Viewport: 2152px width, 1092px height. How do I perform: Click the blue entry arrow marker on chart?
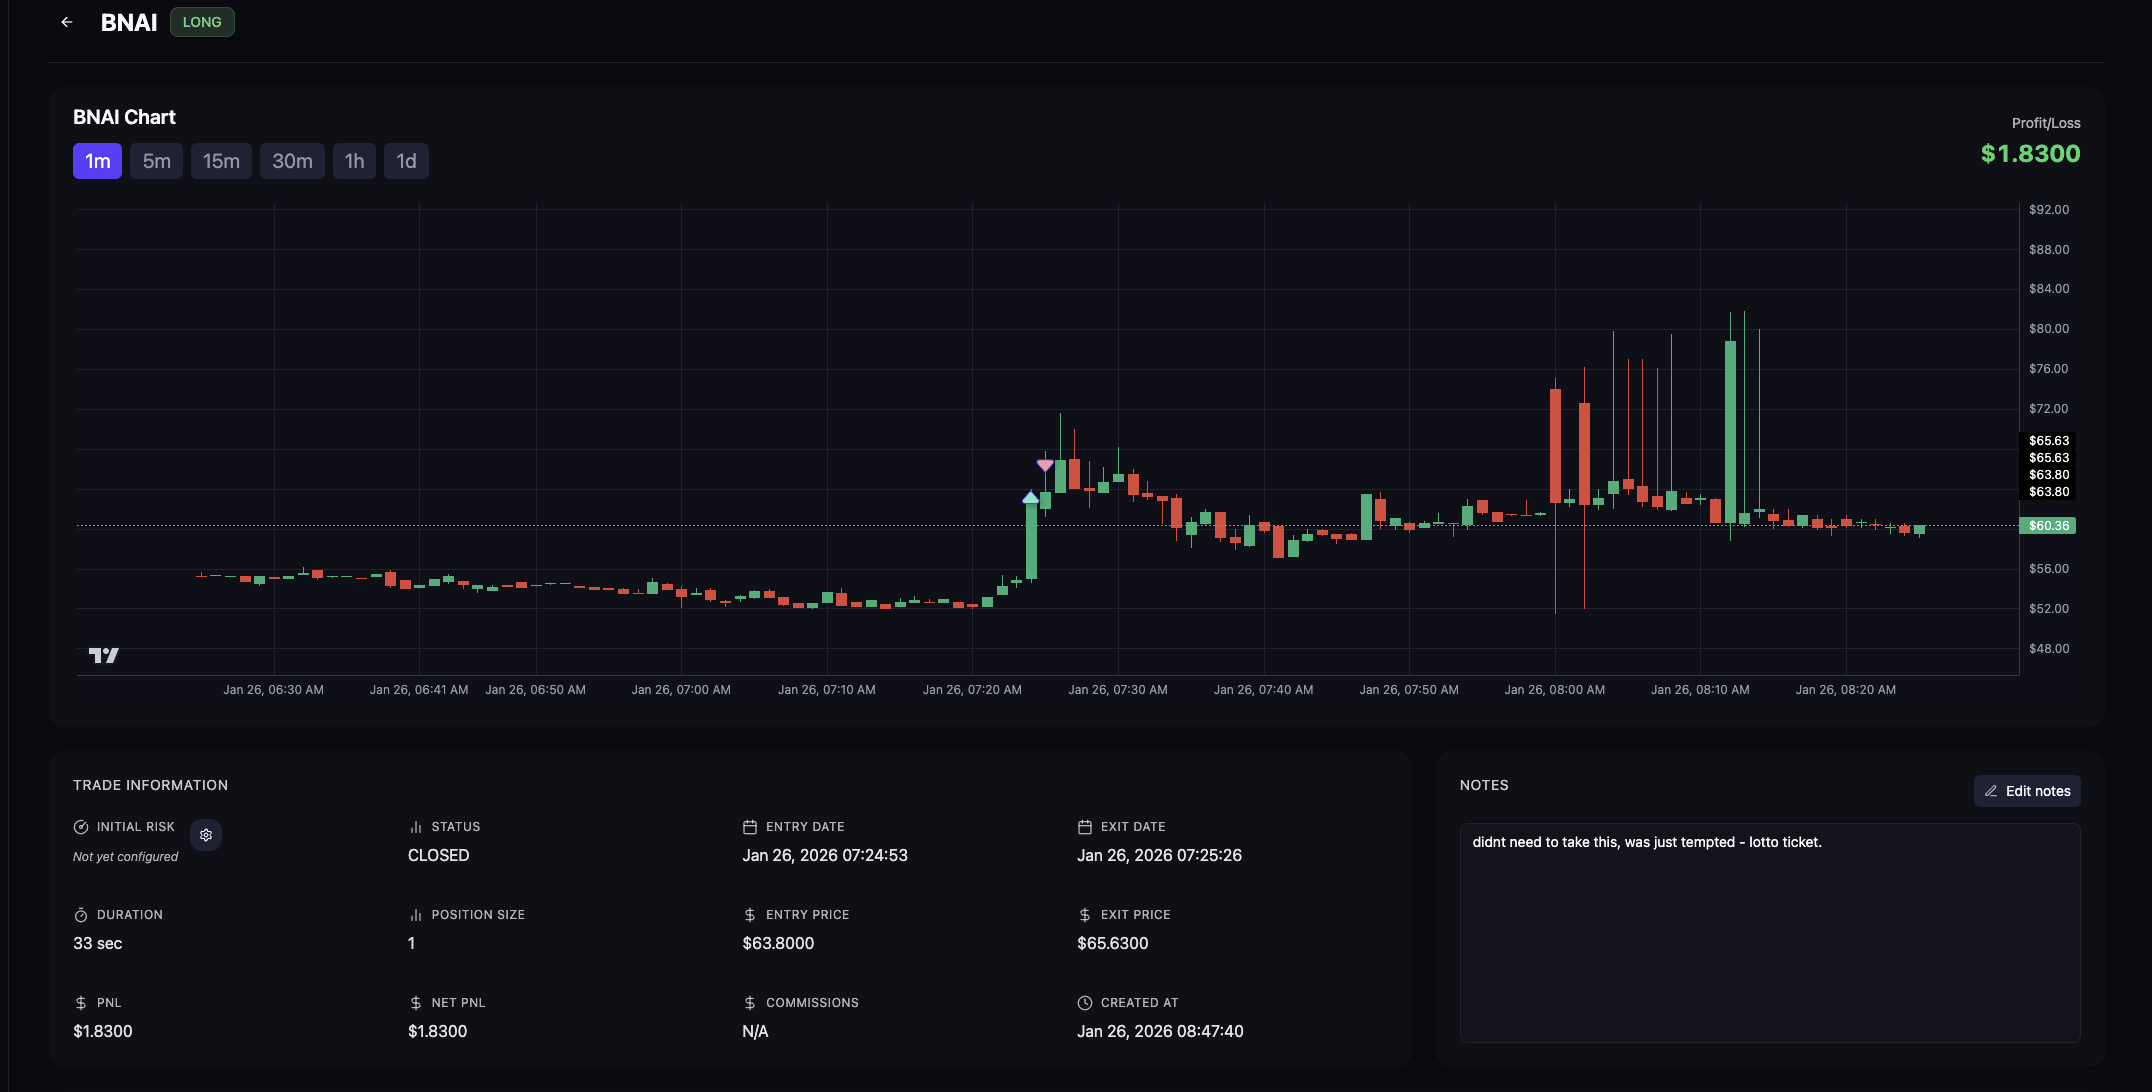(x=1030, y=497)
